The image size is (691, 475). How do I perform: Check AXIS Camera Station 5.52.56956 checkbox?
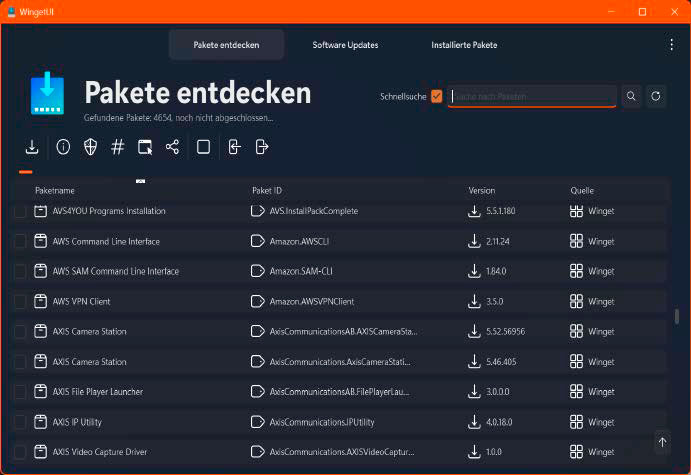[20, 331]
